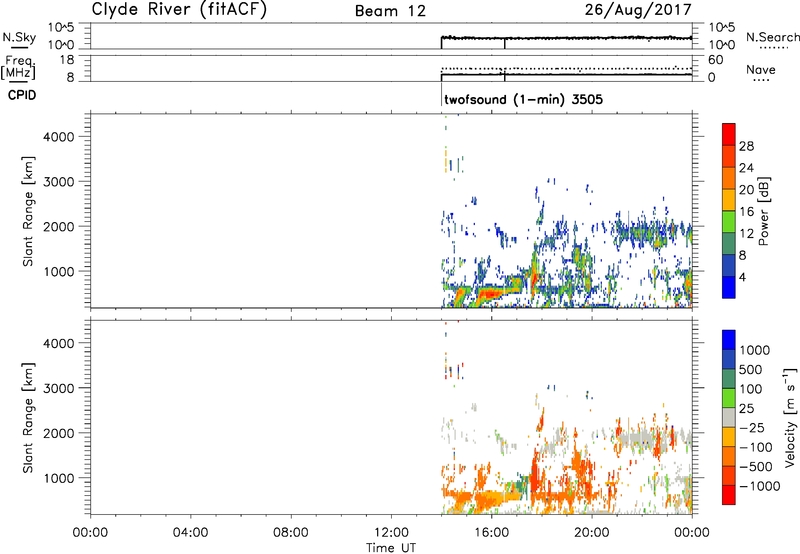Click the "16:00" time tick label
800x554 pixels.
tap(491, 533)
